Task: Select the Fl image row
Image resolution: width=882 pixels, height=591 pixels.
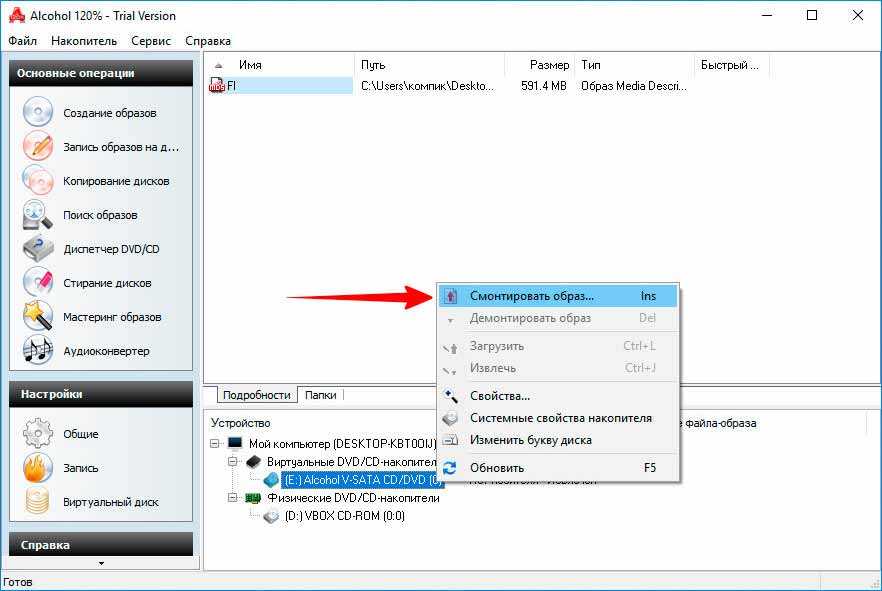Action: coord(280,85)
